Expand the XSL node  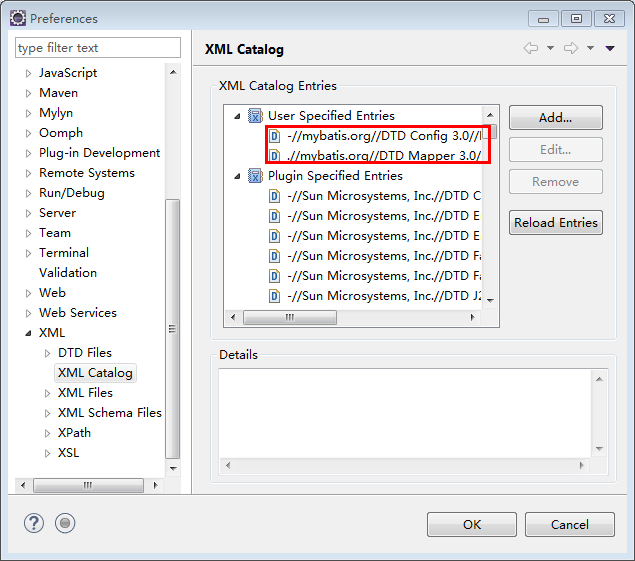click(47, 453)
